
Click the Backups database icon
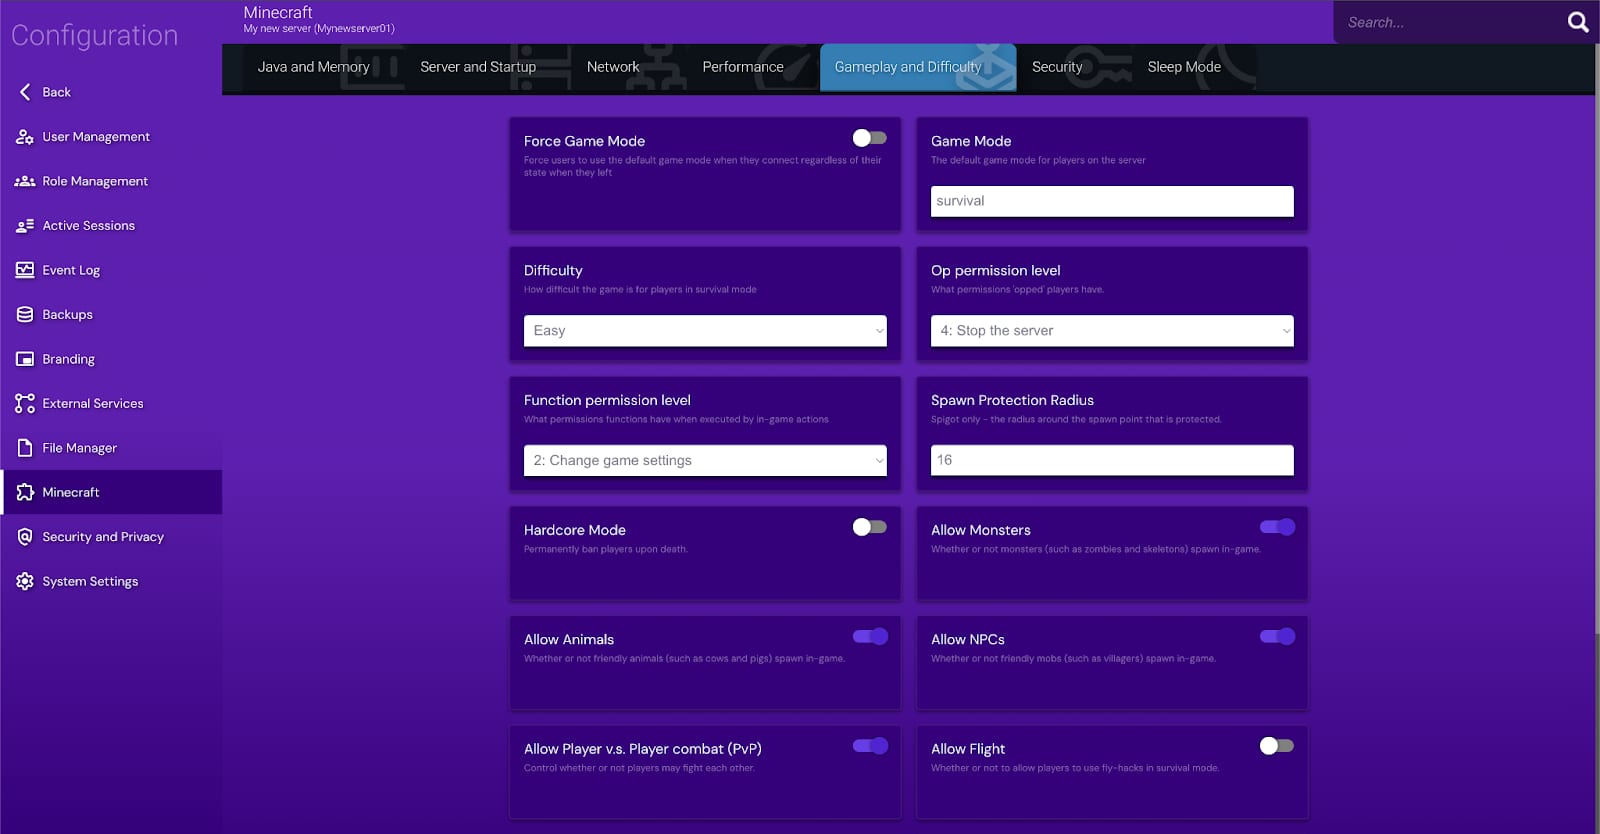point(25,314)
